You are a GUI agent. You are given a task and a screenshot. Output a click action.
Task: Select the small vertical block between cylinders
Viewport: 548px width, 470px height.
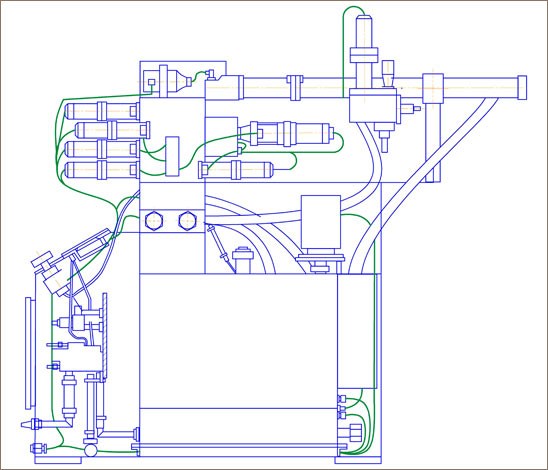click(x=172, y=156)
